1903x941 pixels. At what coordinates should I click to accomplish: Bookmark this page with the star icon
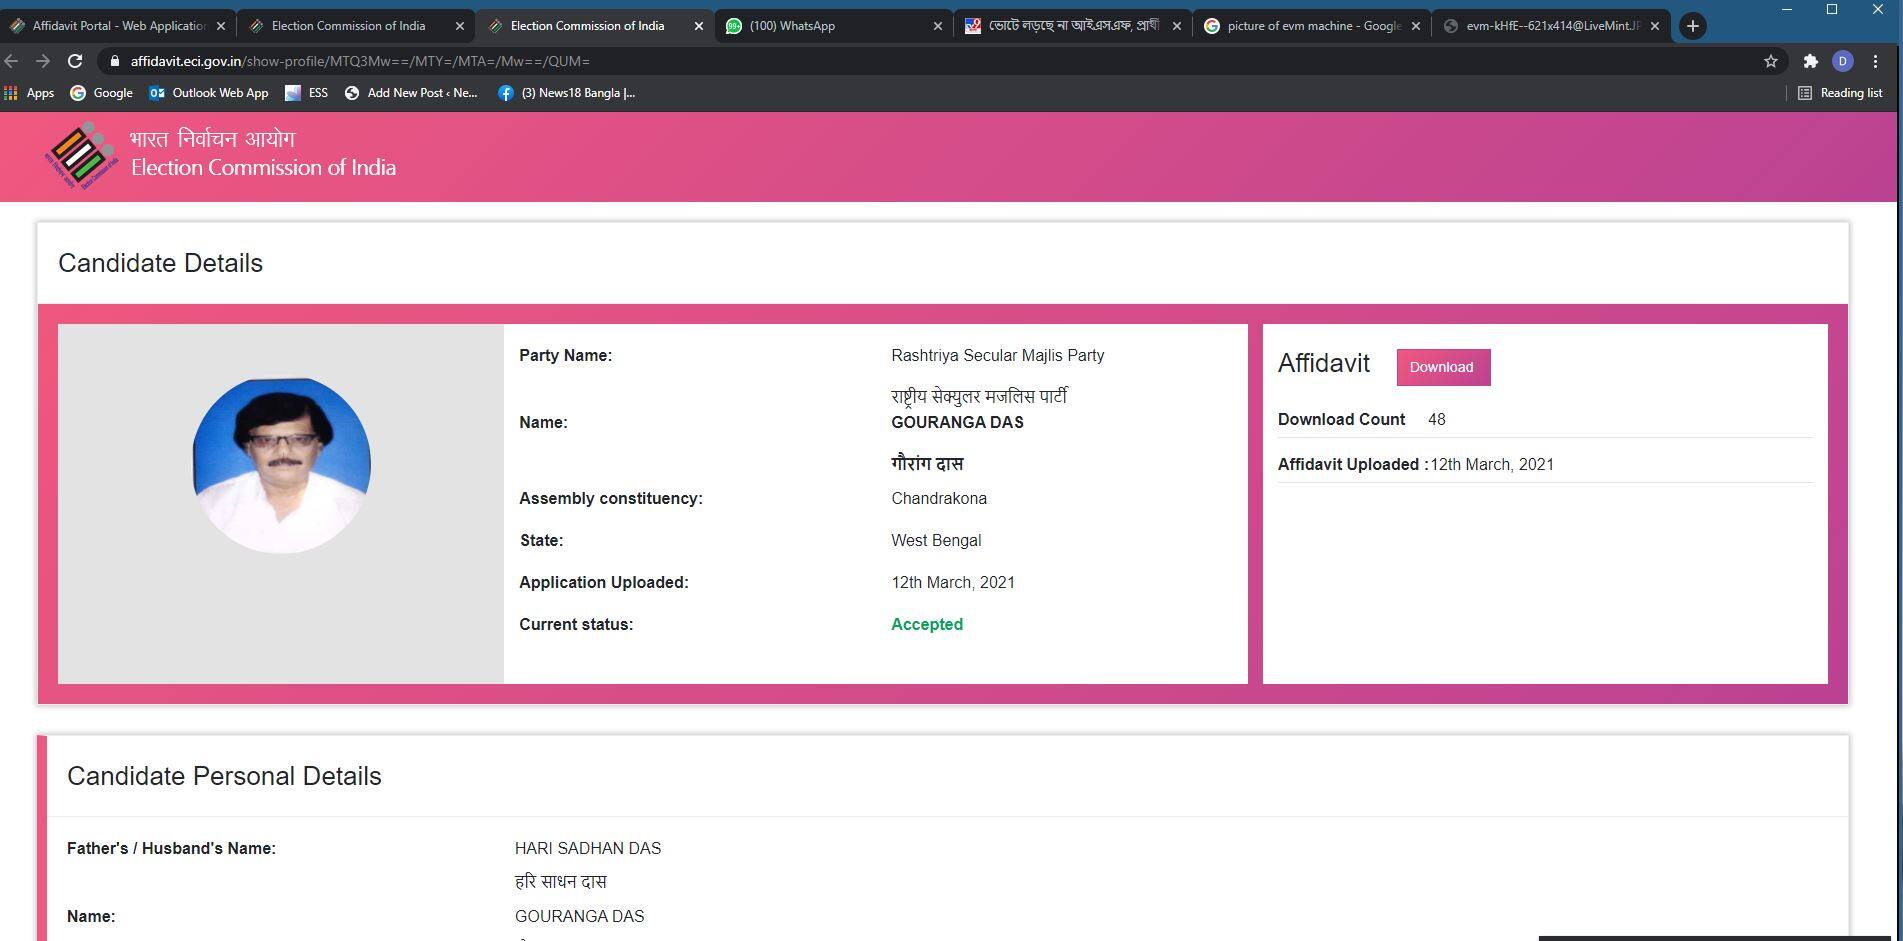click(1770, 61)
